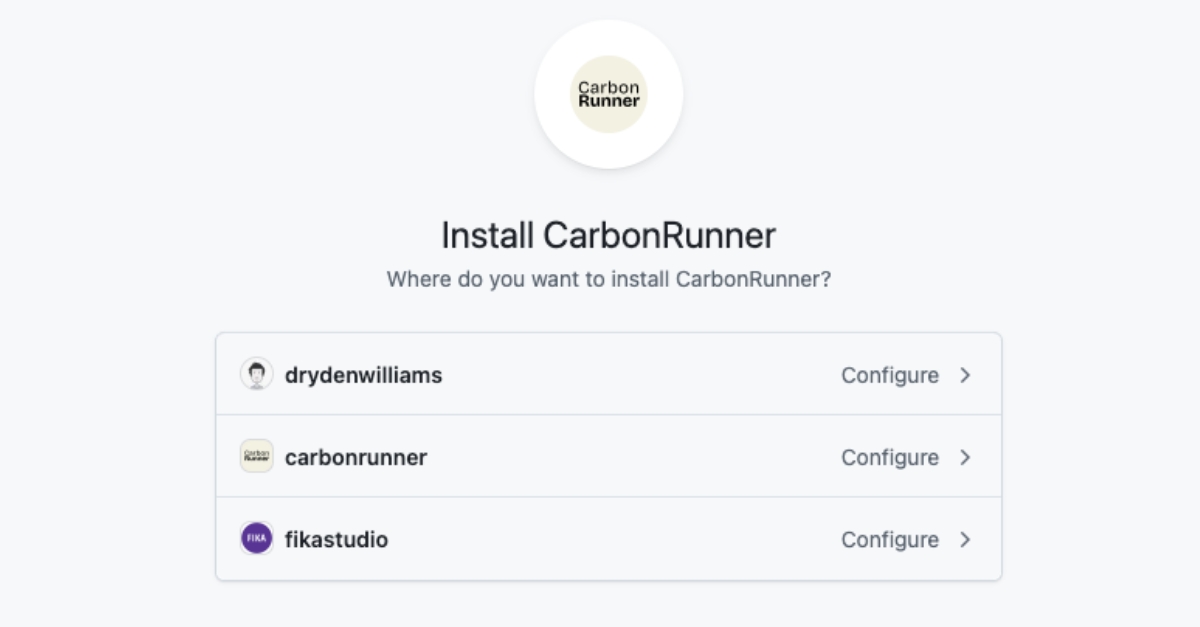This screenshot has width=1200, height=627.
Task: Click the 'Runner' text inside the logo
Action: click(608, 101)
